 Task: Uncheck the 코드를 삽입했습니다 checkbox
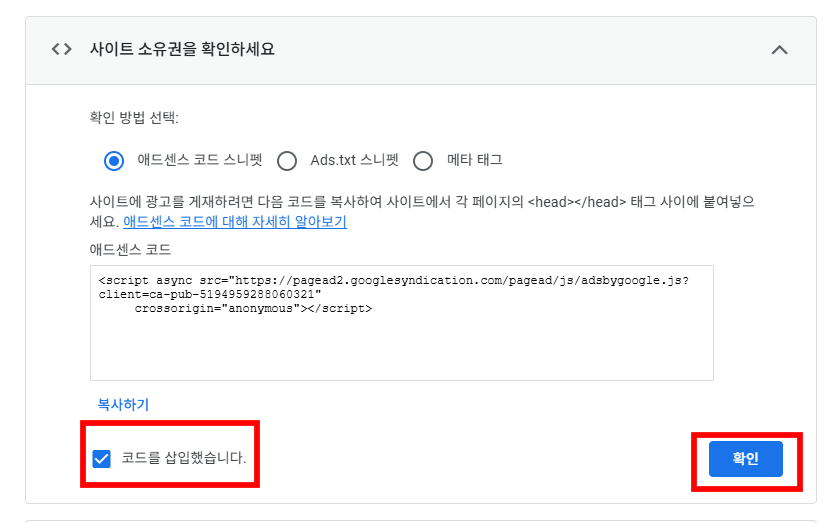click(101, 458)
